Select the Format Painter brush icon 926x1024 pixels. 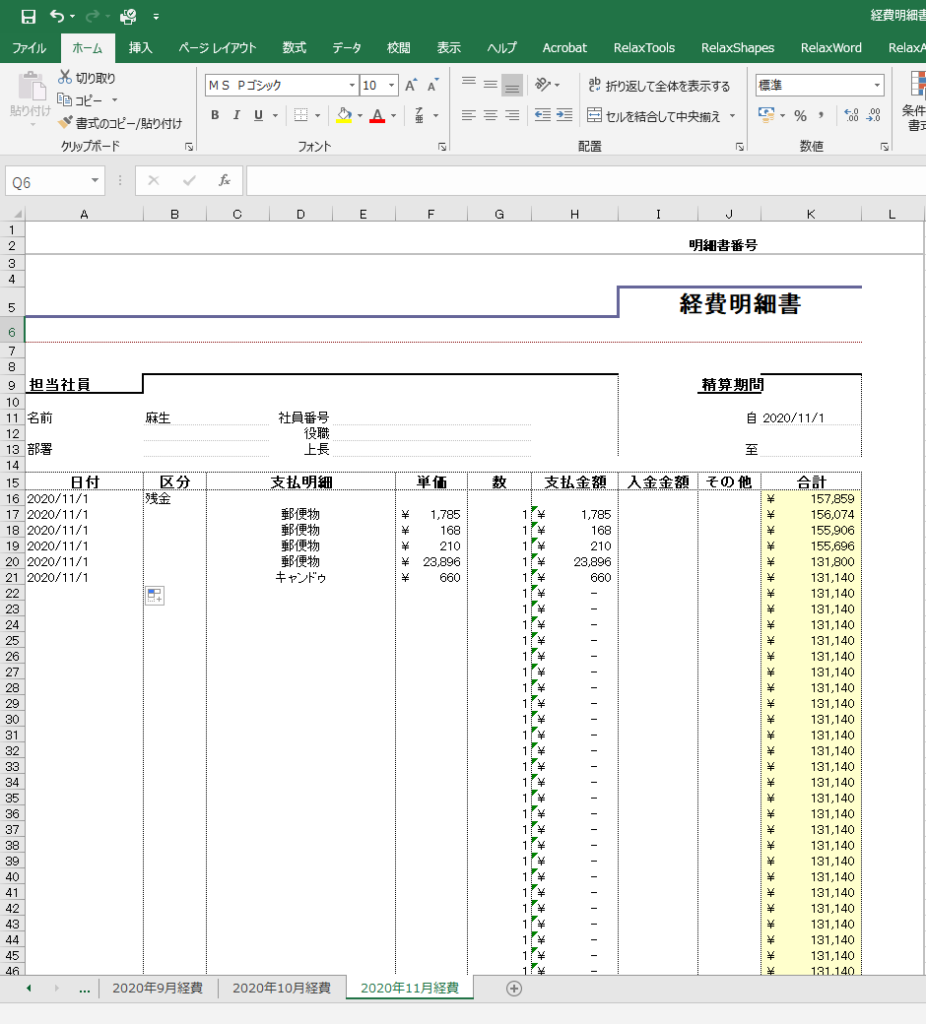66,123
